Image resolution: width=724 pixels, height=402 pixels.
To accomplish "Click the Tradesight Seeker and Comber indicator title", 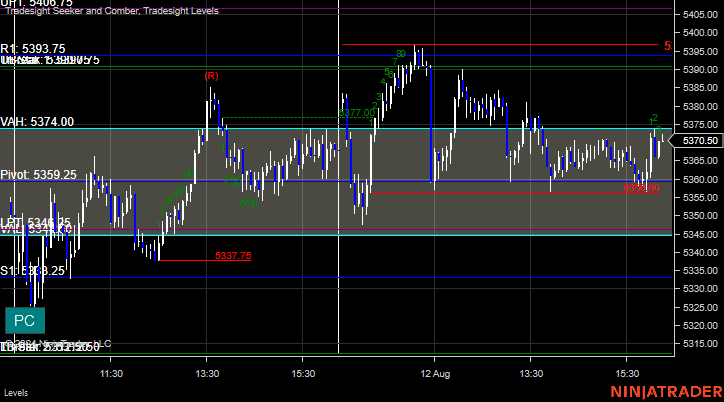I will [x=112, y=11].
